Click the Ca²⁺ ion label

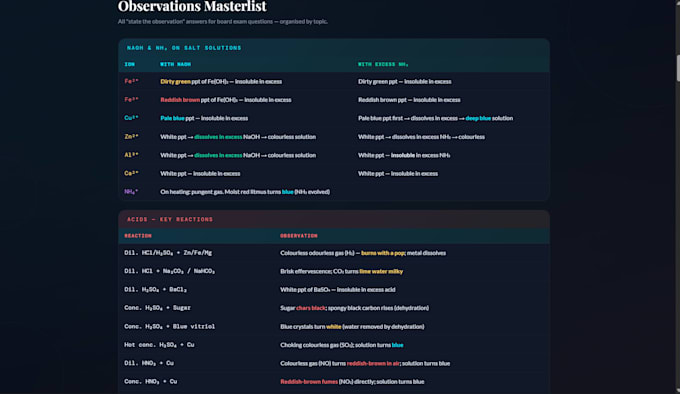[x=131, y=173]
